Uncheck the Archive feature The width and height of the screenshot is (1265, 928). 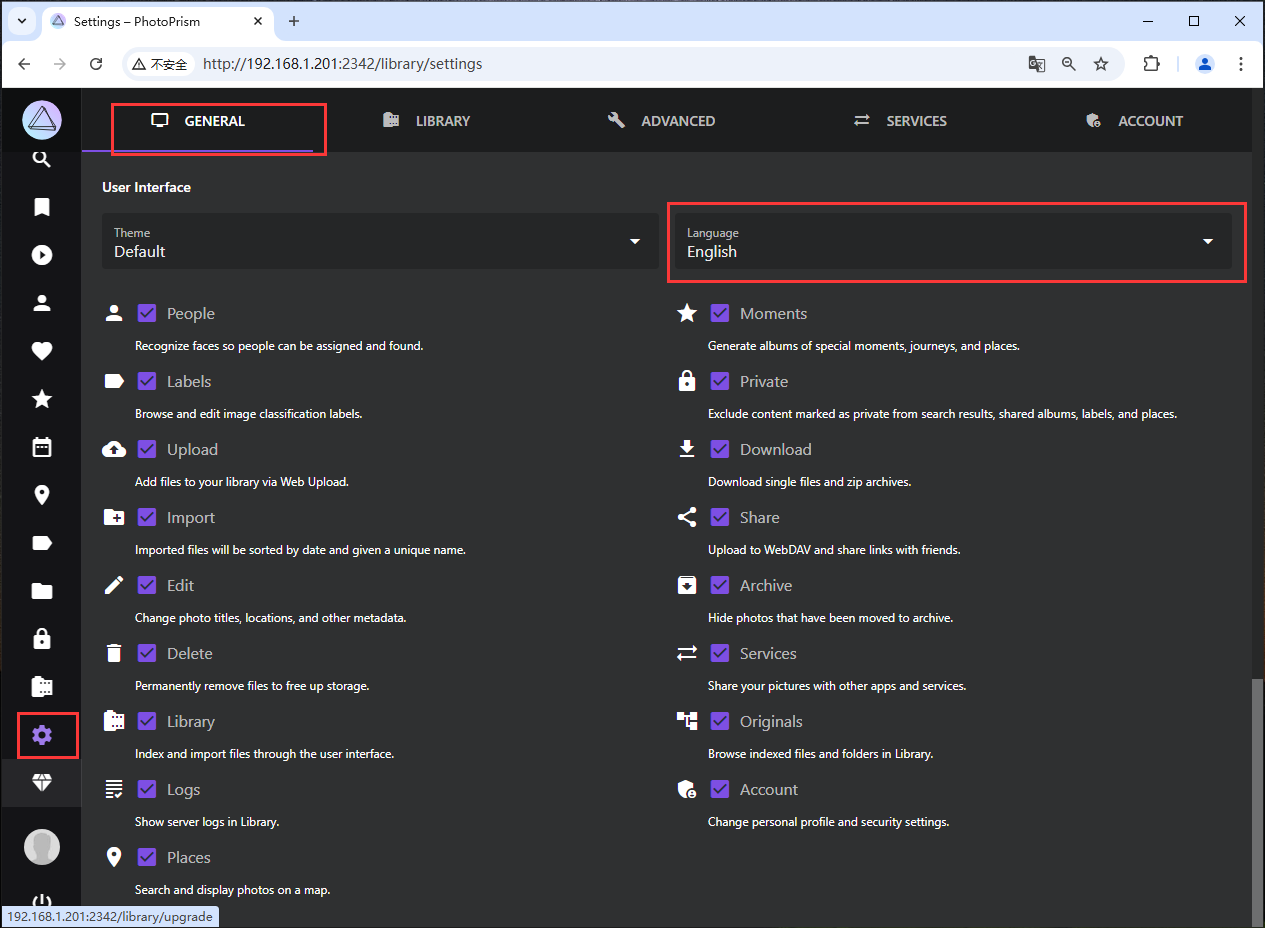point(720,585)
